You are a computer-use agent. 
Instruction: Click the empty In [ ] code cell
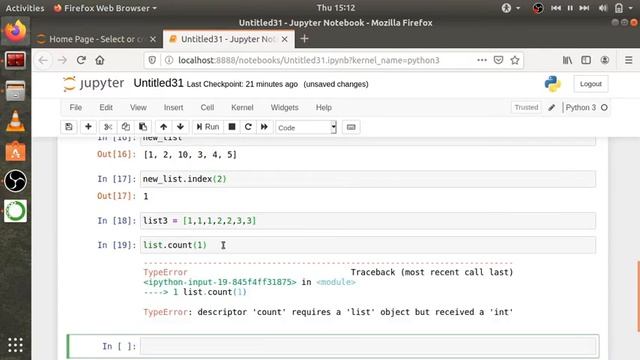368,346
